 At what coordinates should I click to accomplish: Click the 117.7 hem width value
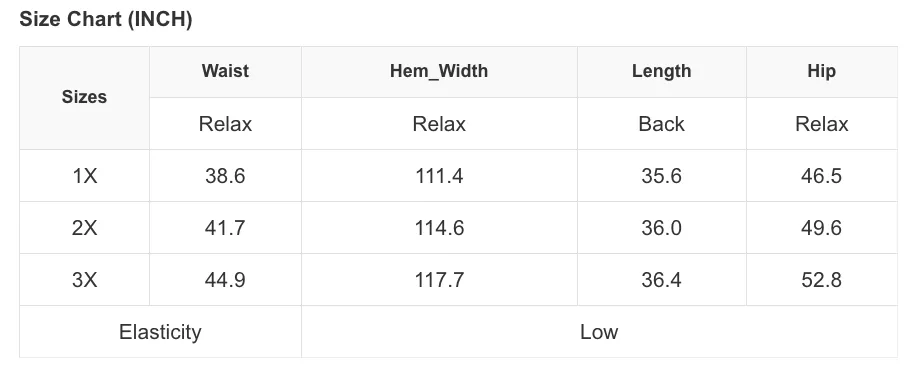pos(439,280)
